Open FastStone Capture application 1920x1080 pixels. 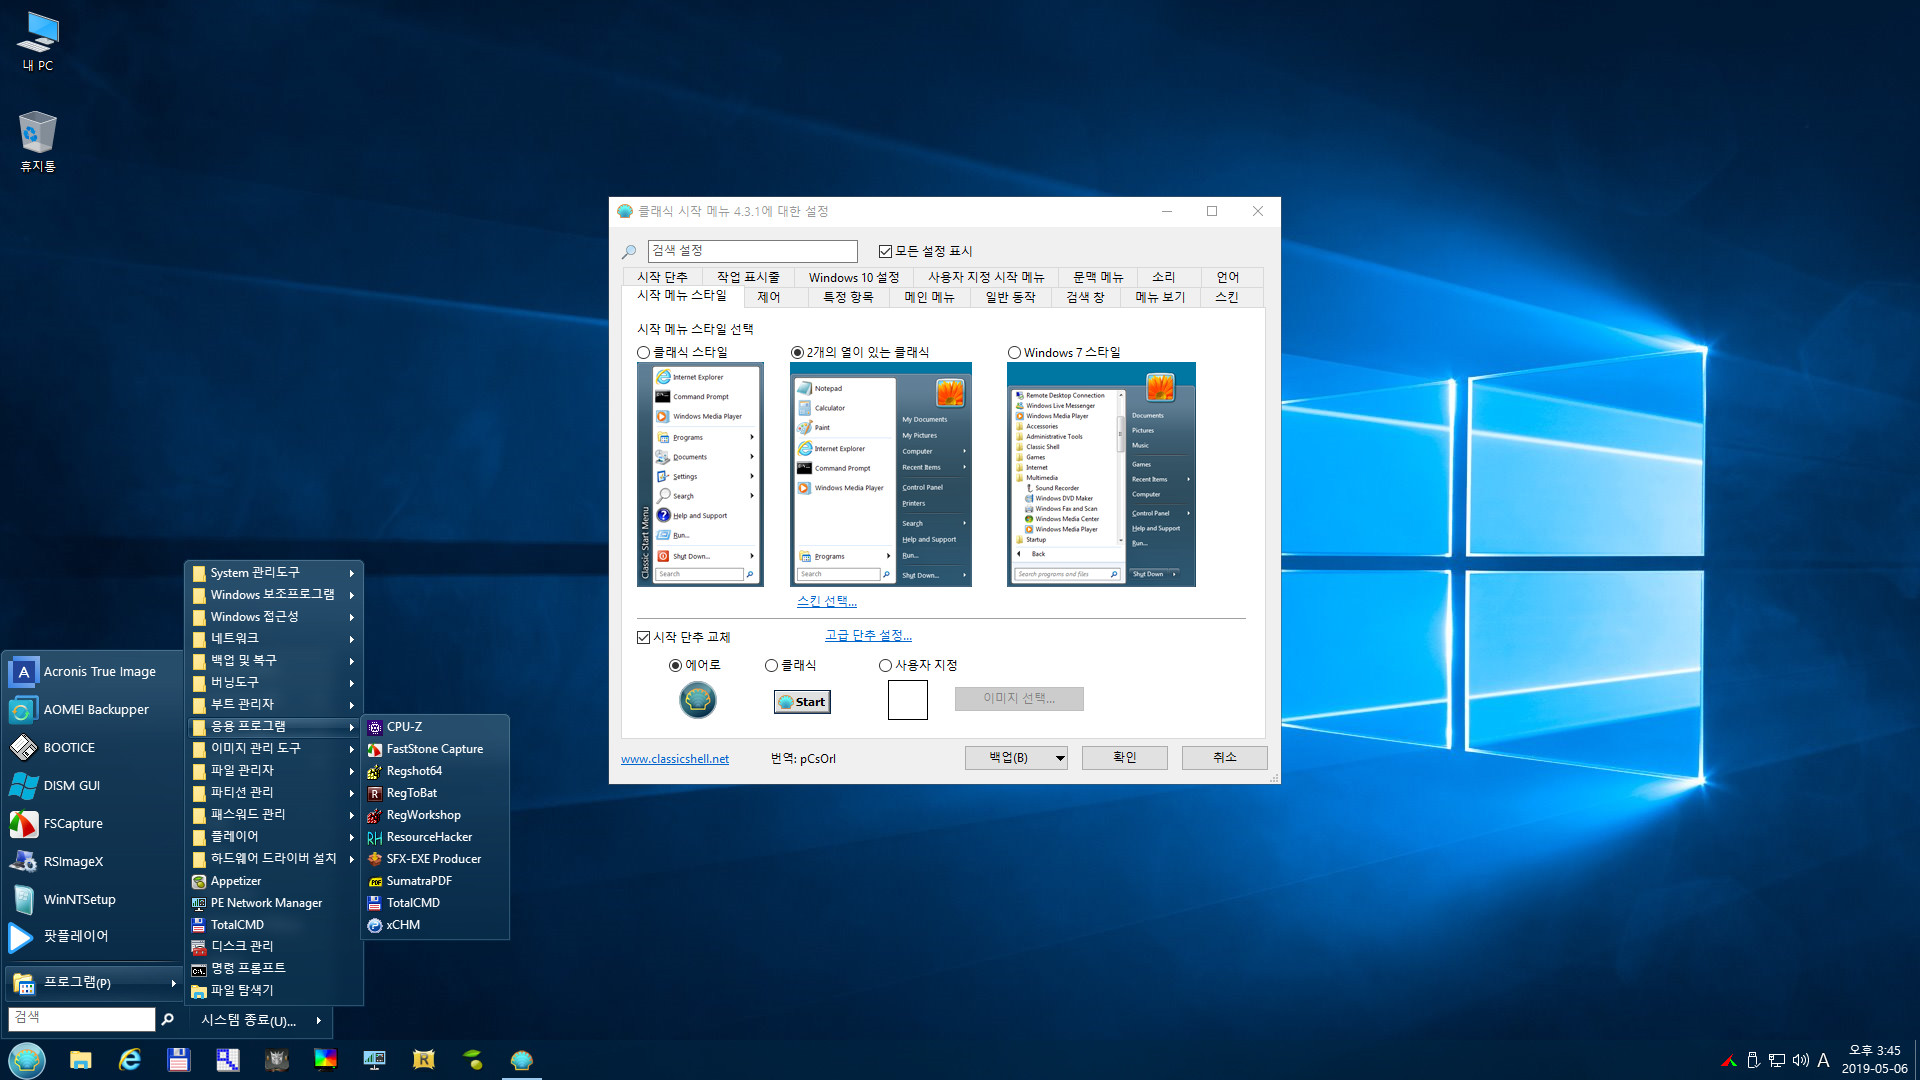[435, 748]
